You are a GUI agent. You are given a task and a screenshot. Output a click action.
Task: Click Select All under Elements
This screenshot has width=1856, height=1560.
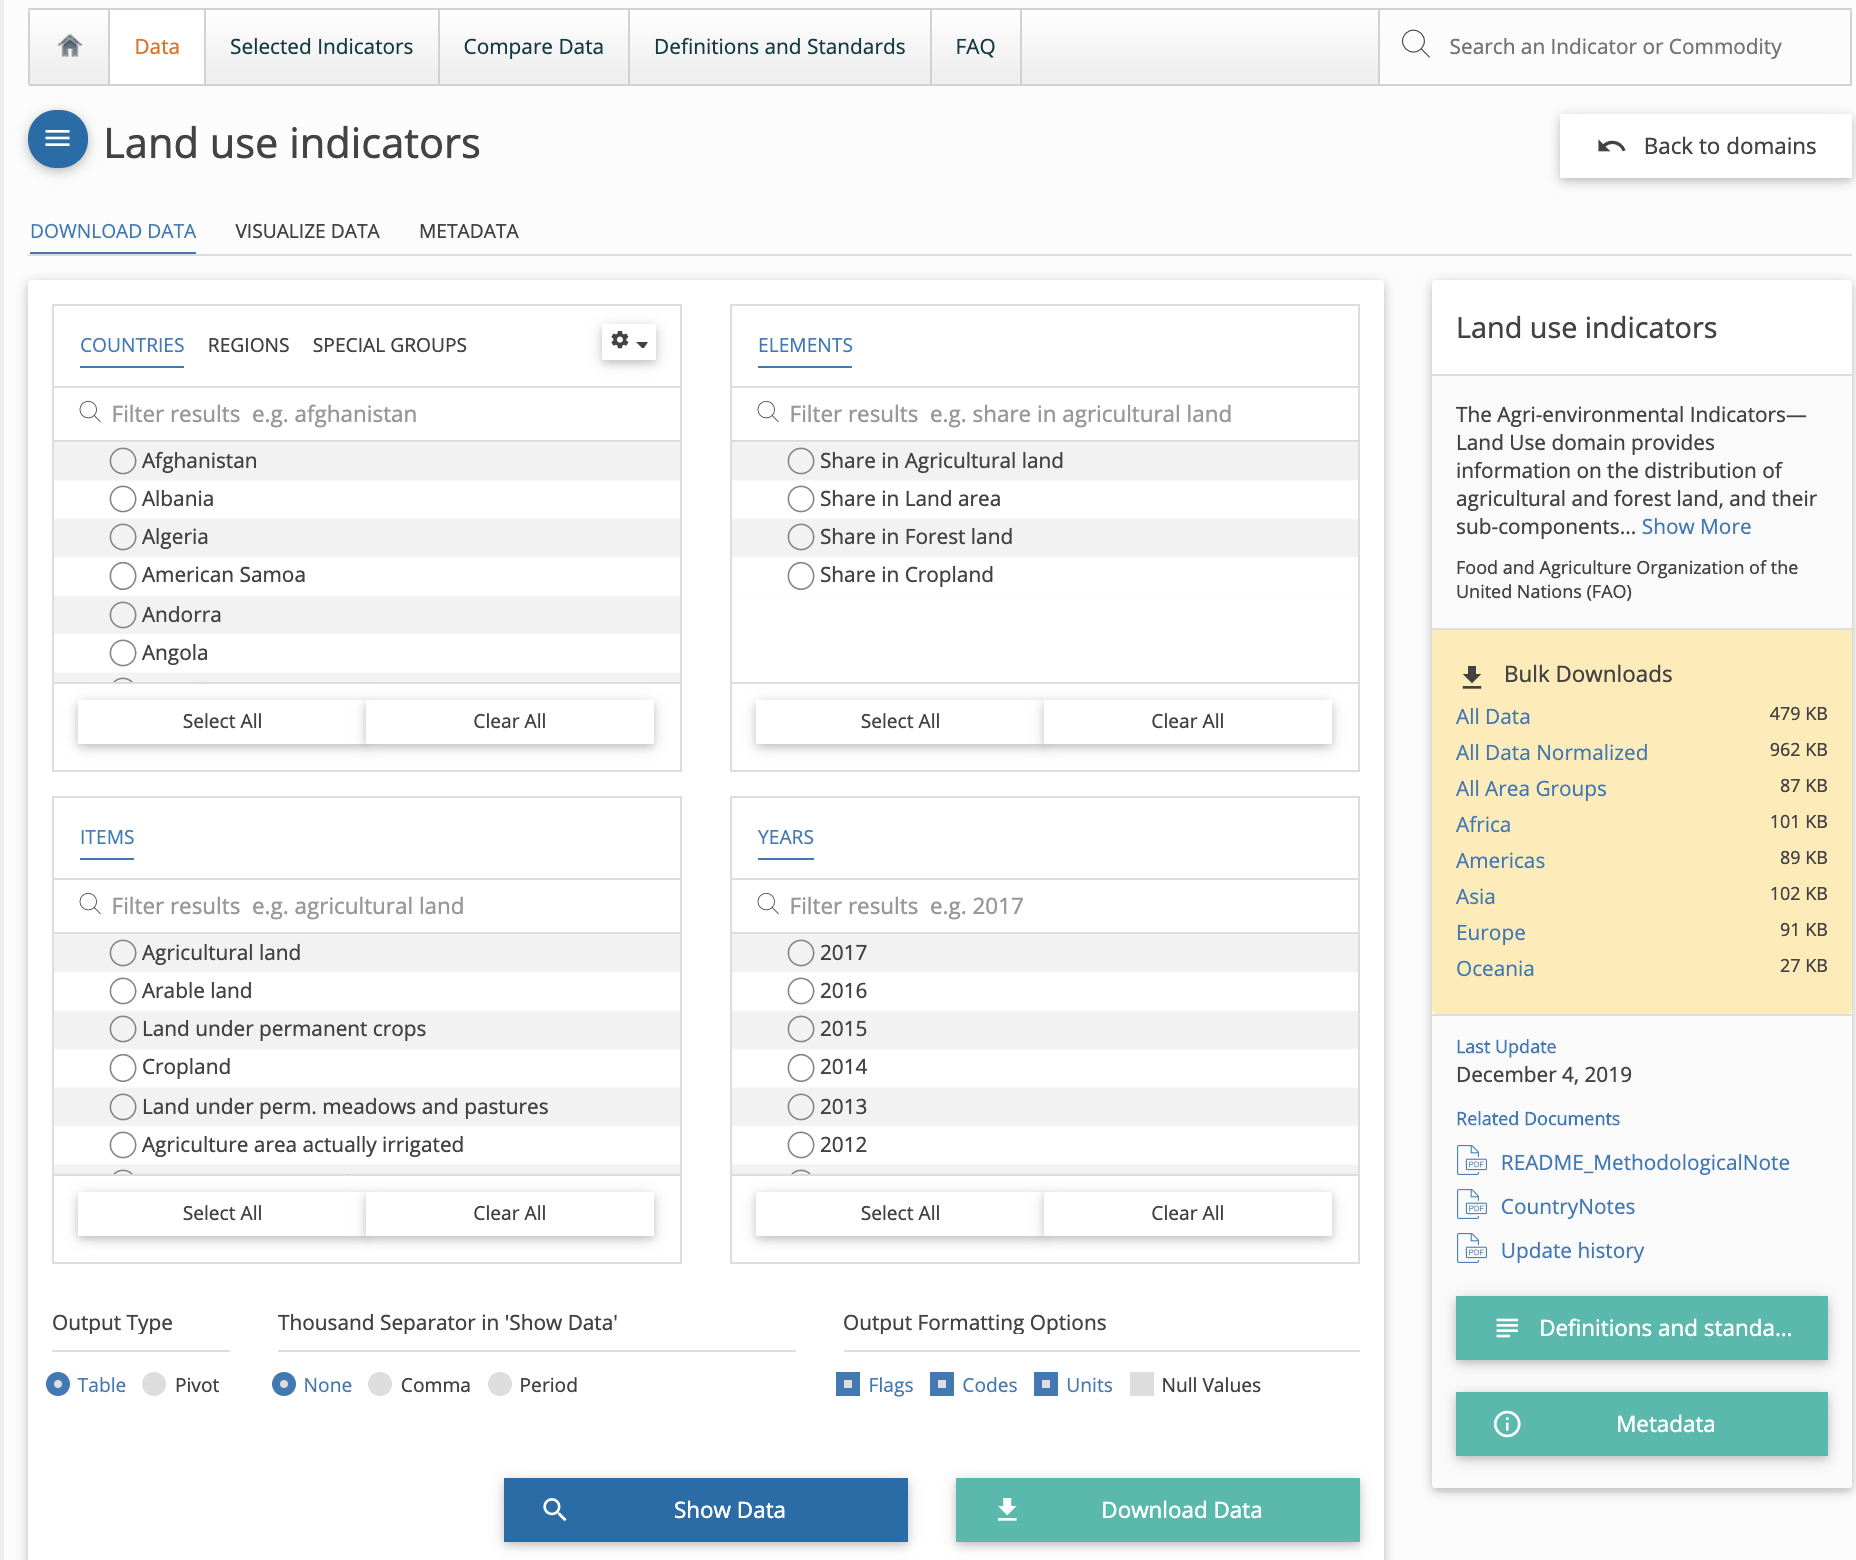pyautogui.click(x=899, y=721)
